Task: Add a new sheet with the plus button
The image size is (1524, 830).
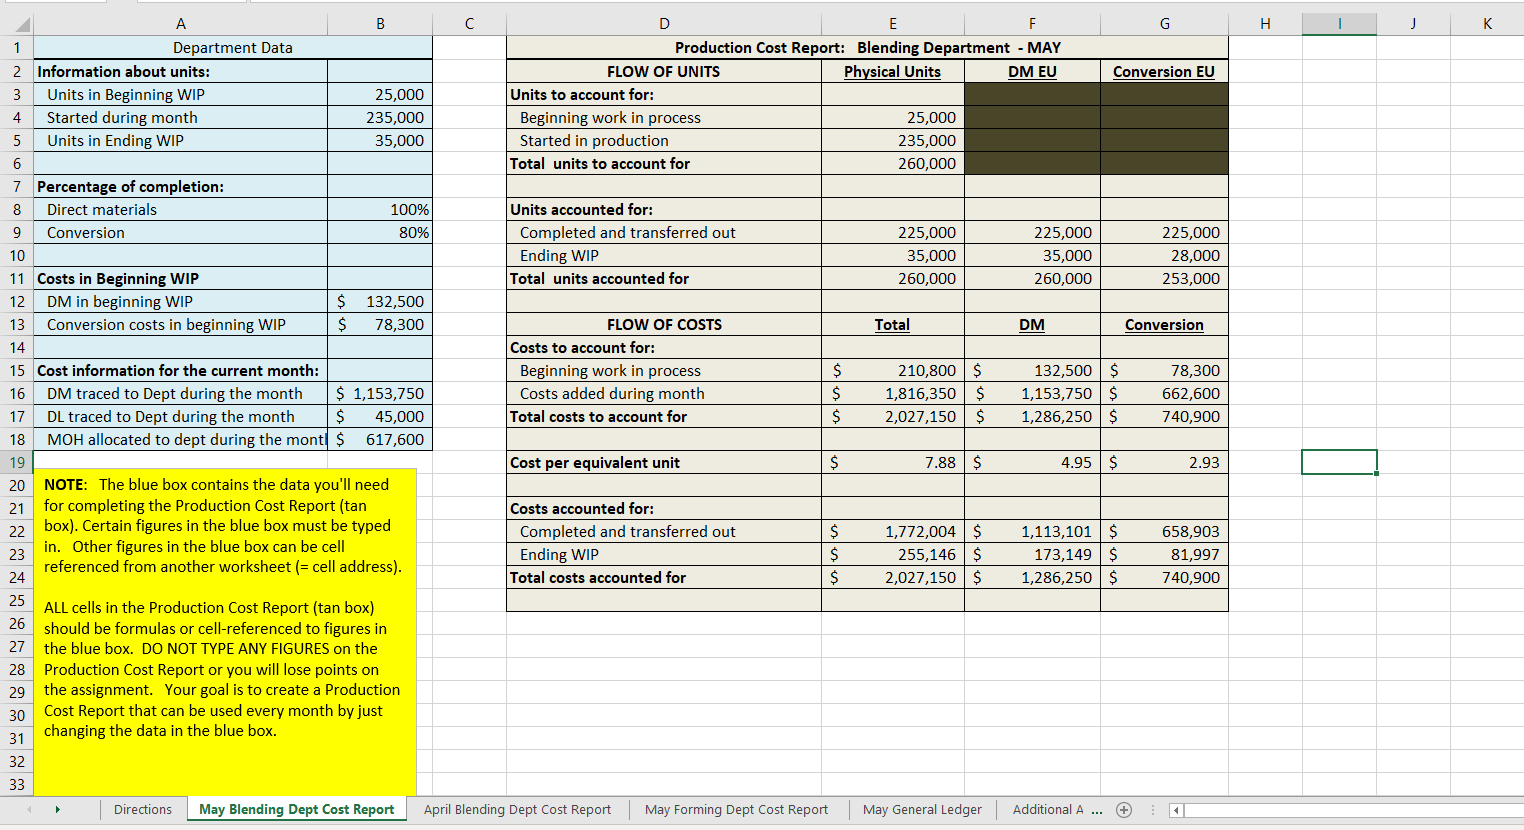Action: coord(1124,810)
